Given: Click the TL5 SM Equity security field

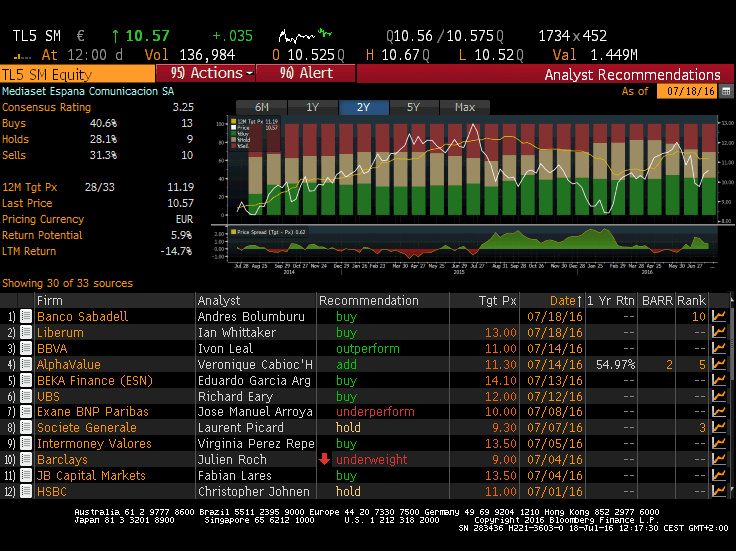Looking at the screenshot, I should point(77,74).
